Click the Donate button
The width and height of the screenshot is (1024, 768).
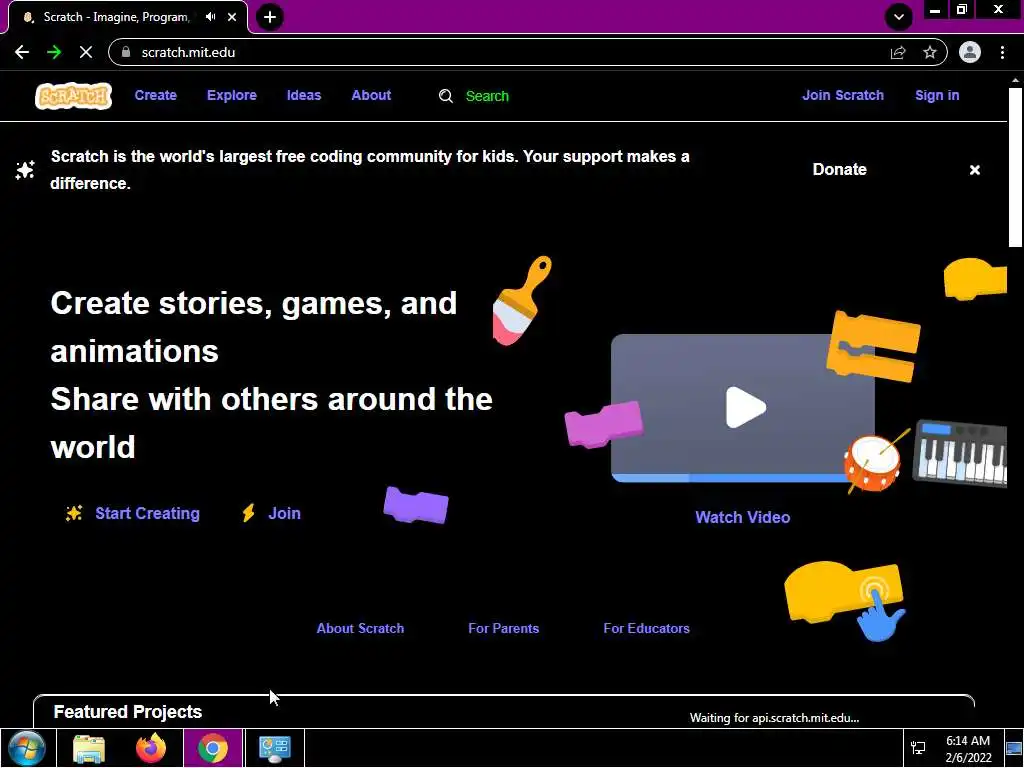(x=839, y=170)
